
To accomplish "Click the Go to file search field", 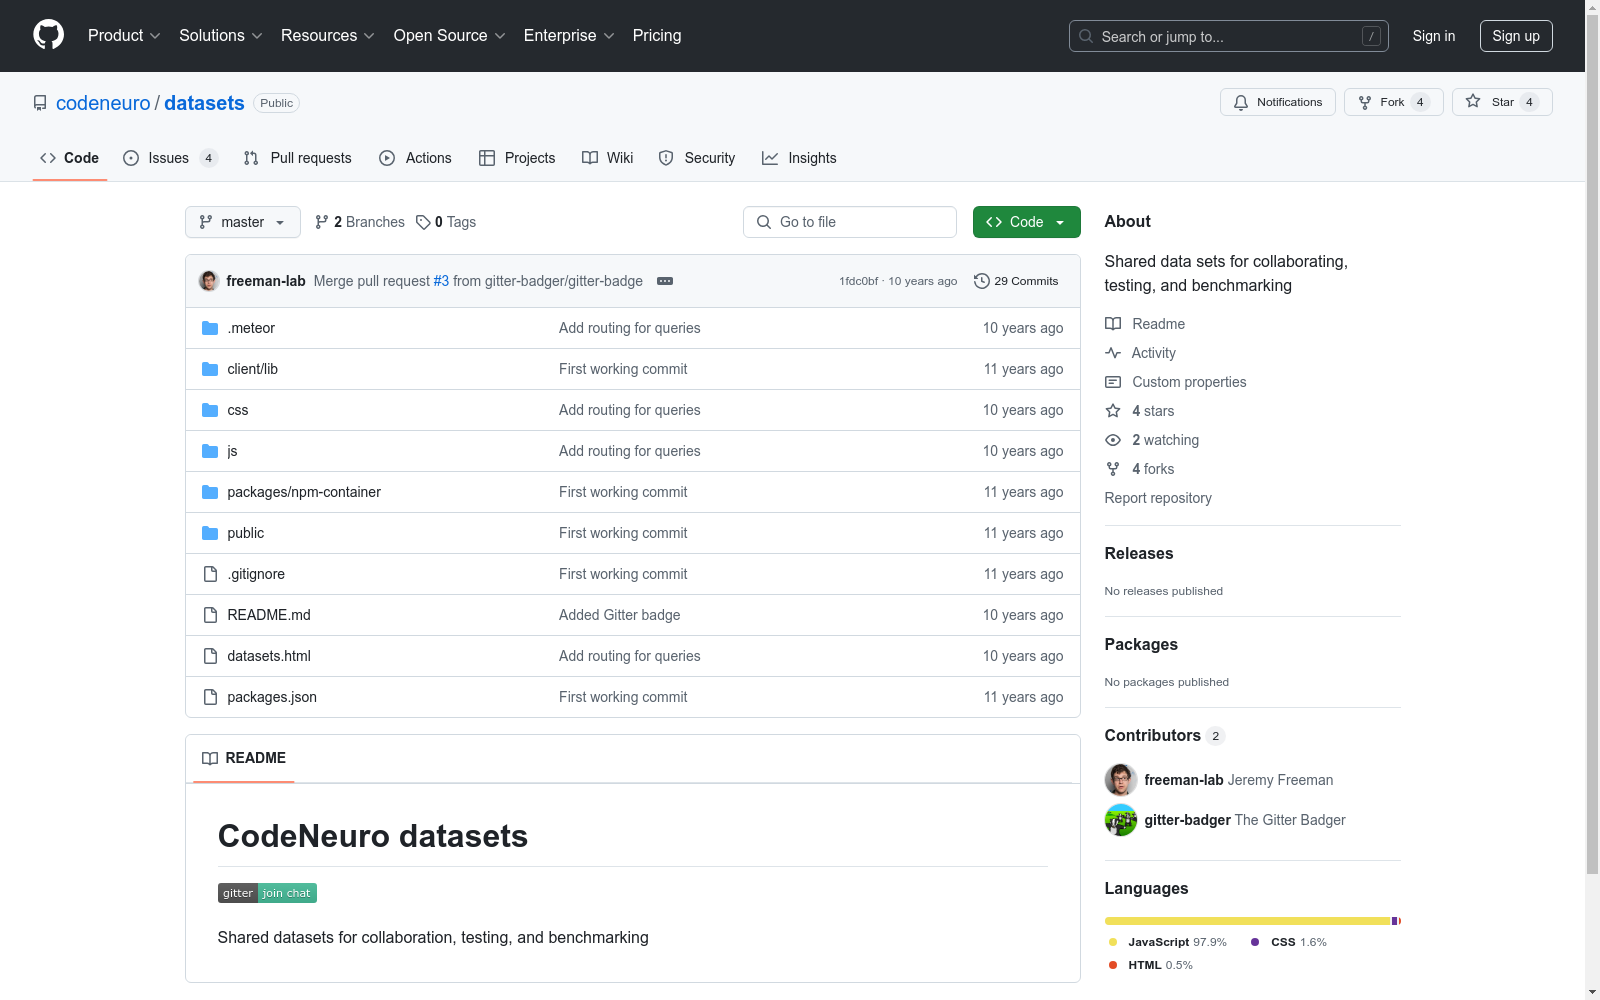I will pos(850,222).
